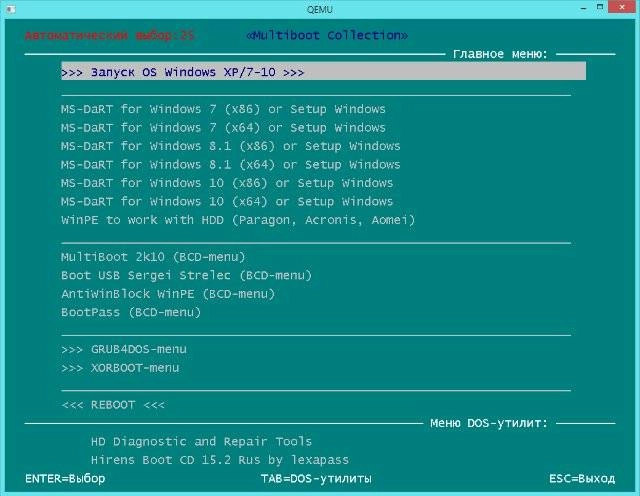640x496 pixels.
Task: Click the ESC=Выход hint
Action: [582, 478]
